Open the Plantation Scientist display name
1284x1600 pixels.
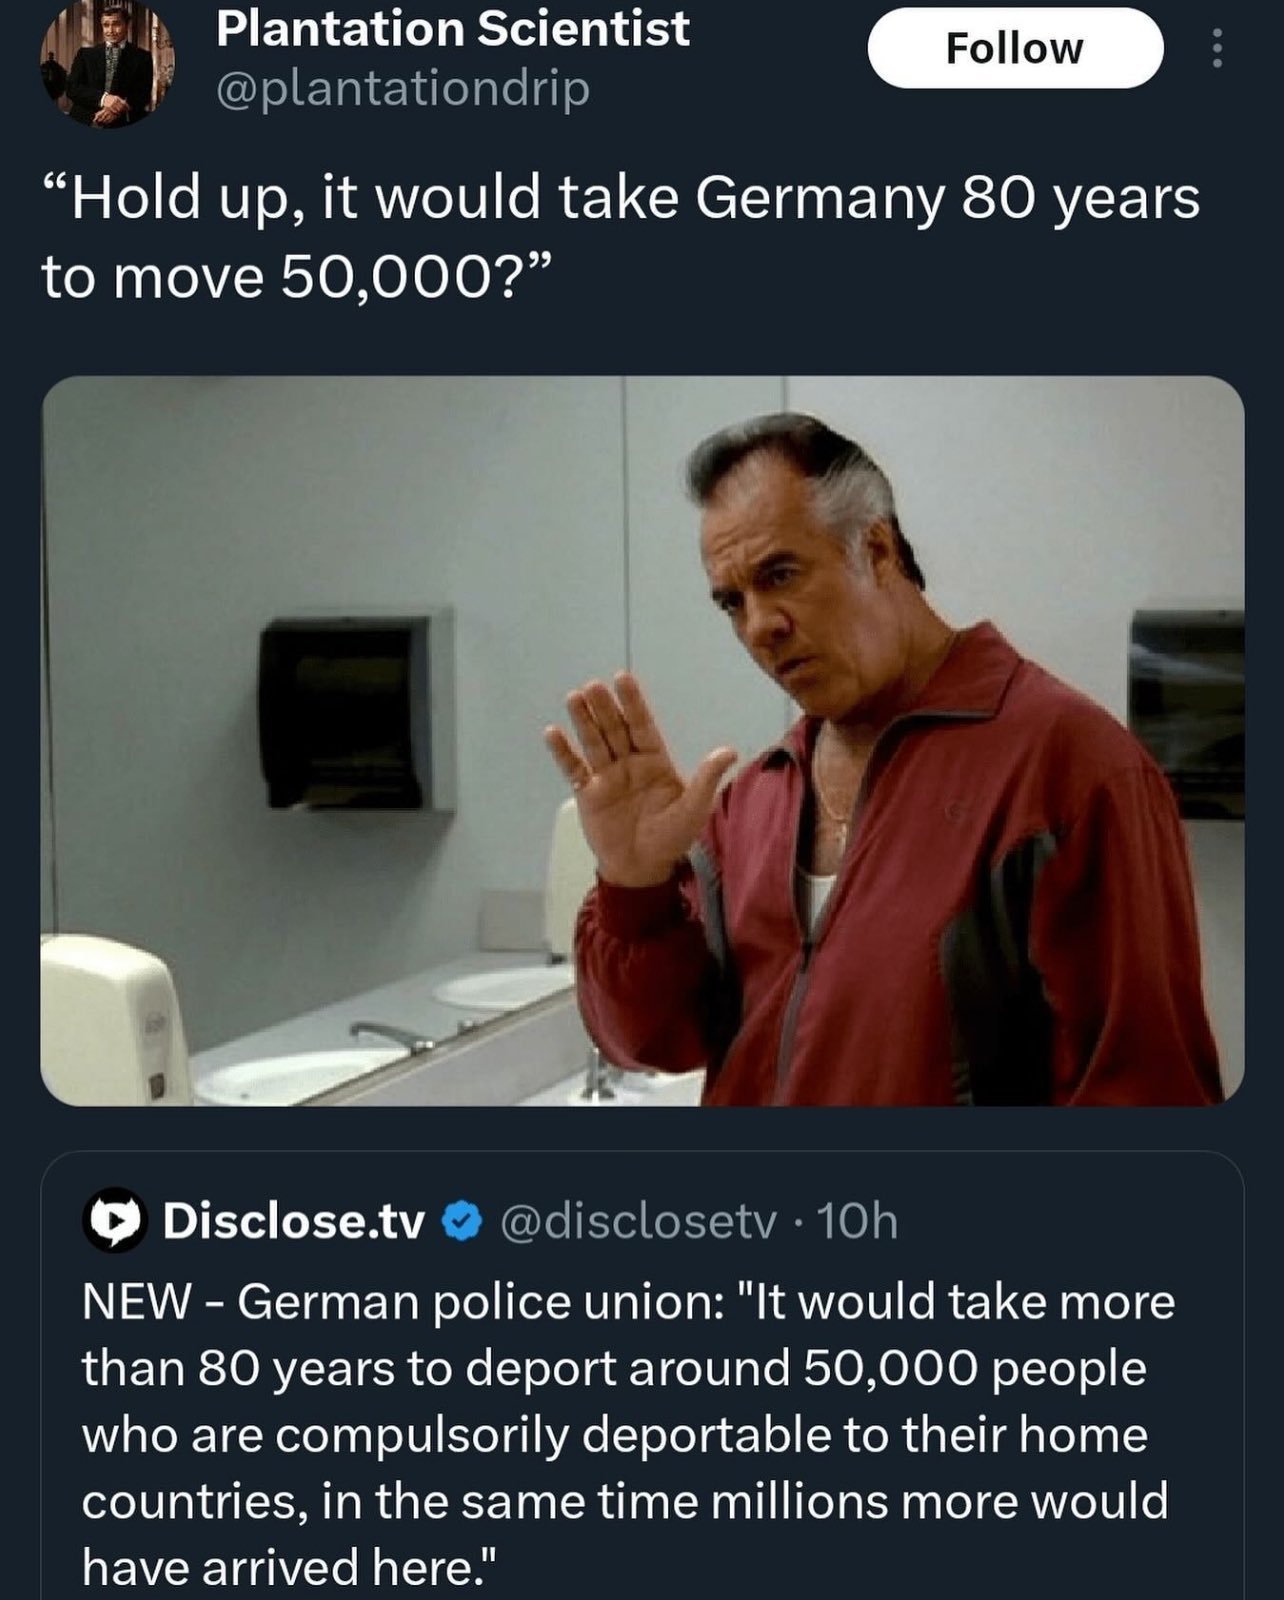[452, 28]
